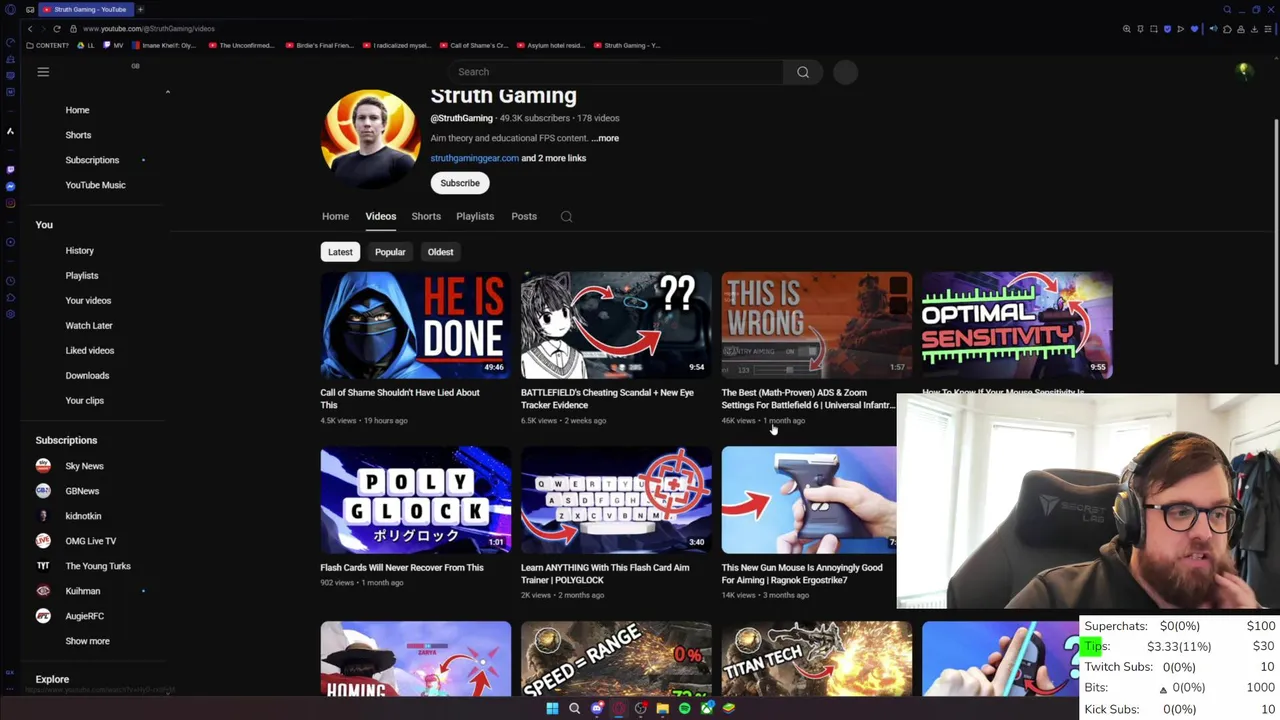The height and width of the screenshot is (720, 1280).
Task: Click the OMG Live TV channel avatar
Action: (x=43, y=541)
